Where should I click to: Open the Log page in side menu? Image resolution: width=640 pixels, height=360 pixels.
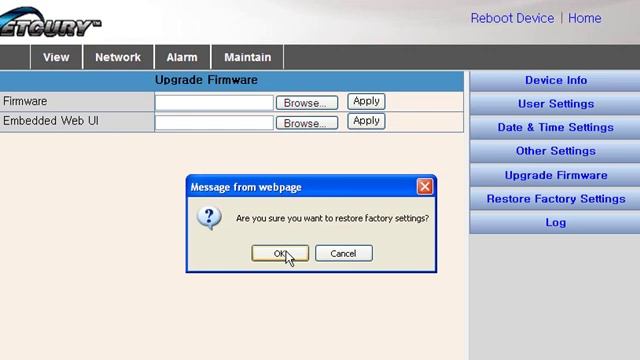pyautogui.click(x=556, y=223)
